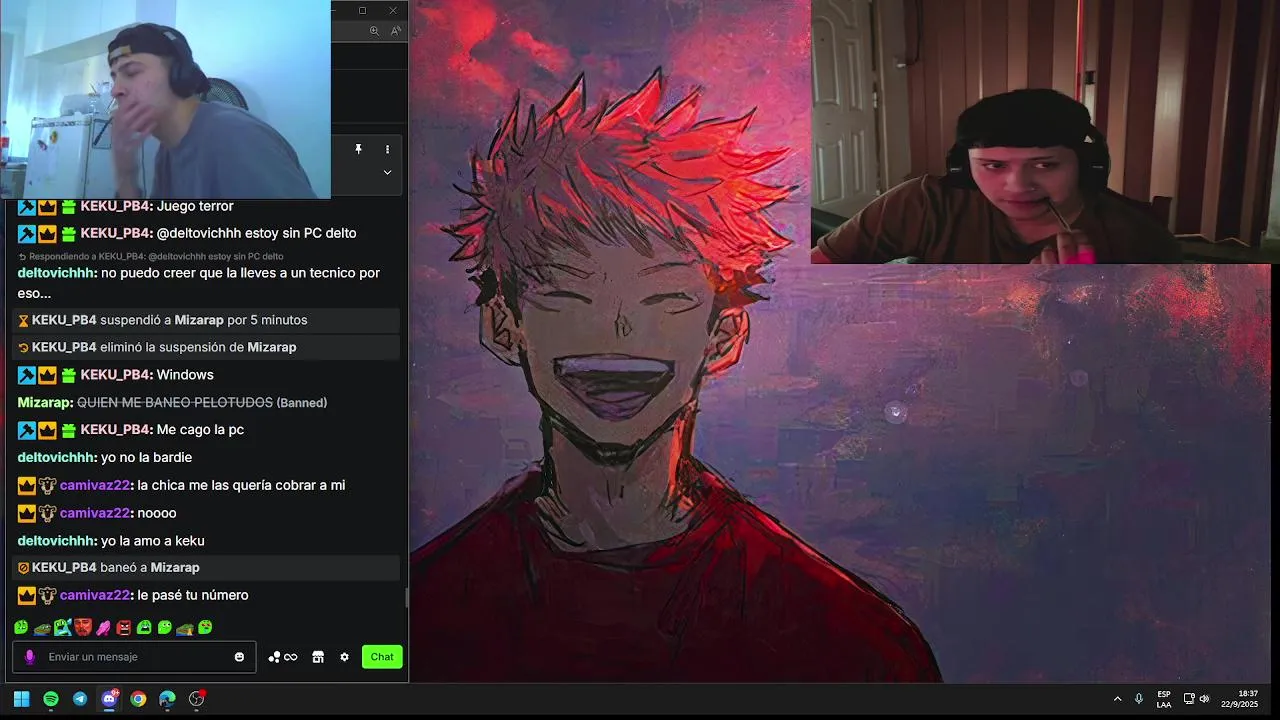This screenshot has width=1280, height=720.
Task: Select the pink emote in emote row
Action: (103, 627)
